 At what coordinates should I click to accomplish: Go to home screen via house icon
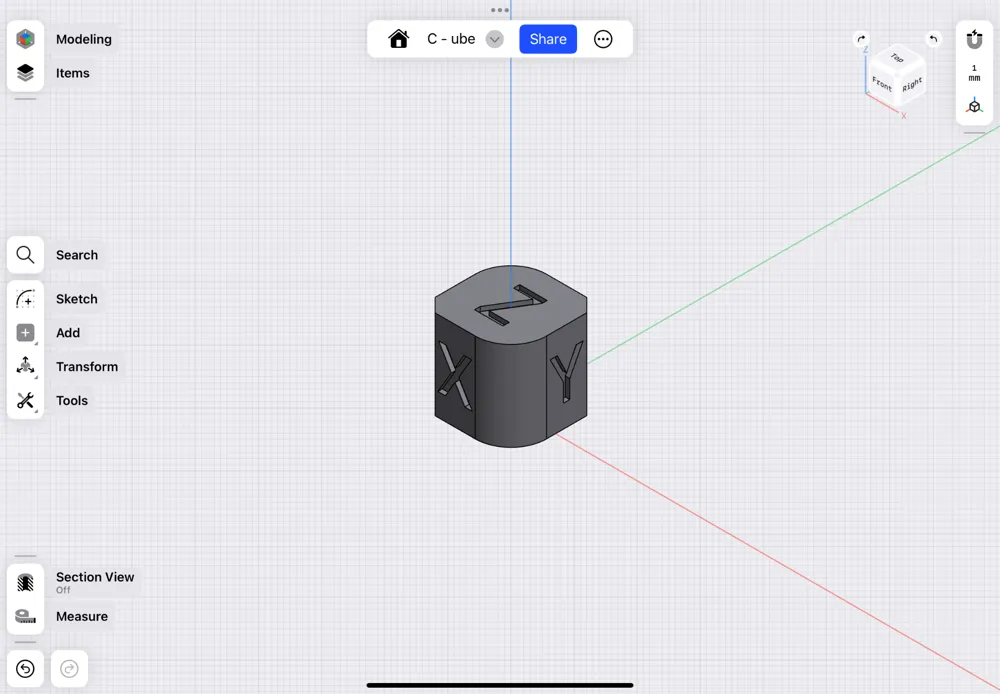click(399, 39)
